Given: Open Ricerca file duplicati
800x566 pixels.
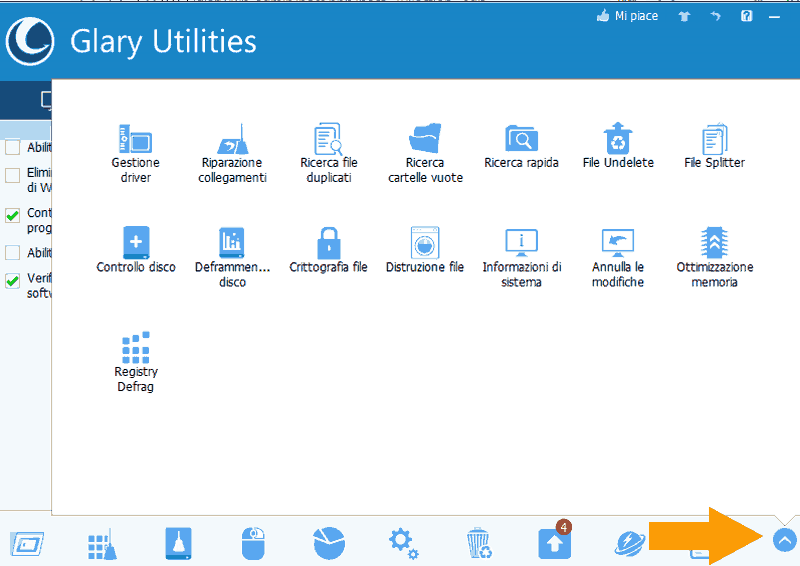Looking at the screenshot, I should [328, 153].
